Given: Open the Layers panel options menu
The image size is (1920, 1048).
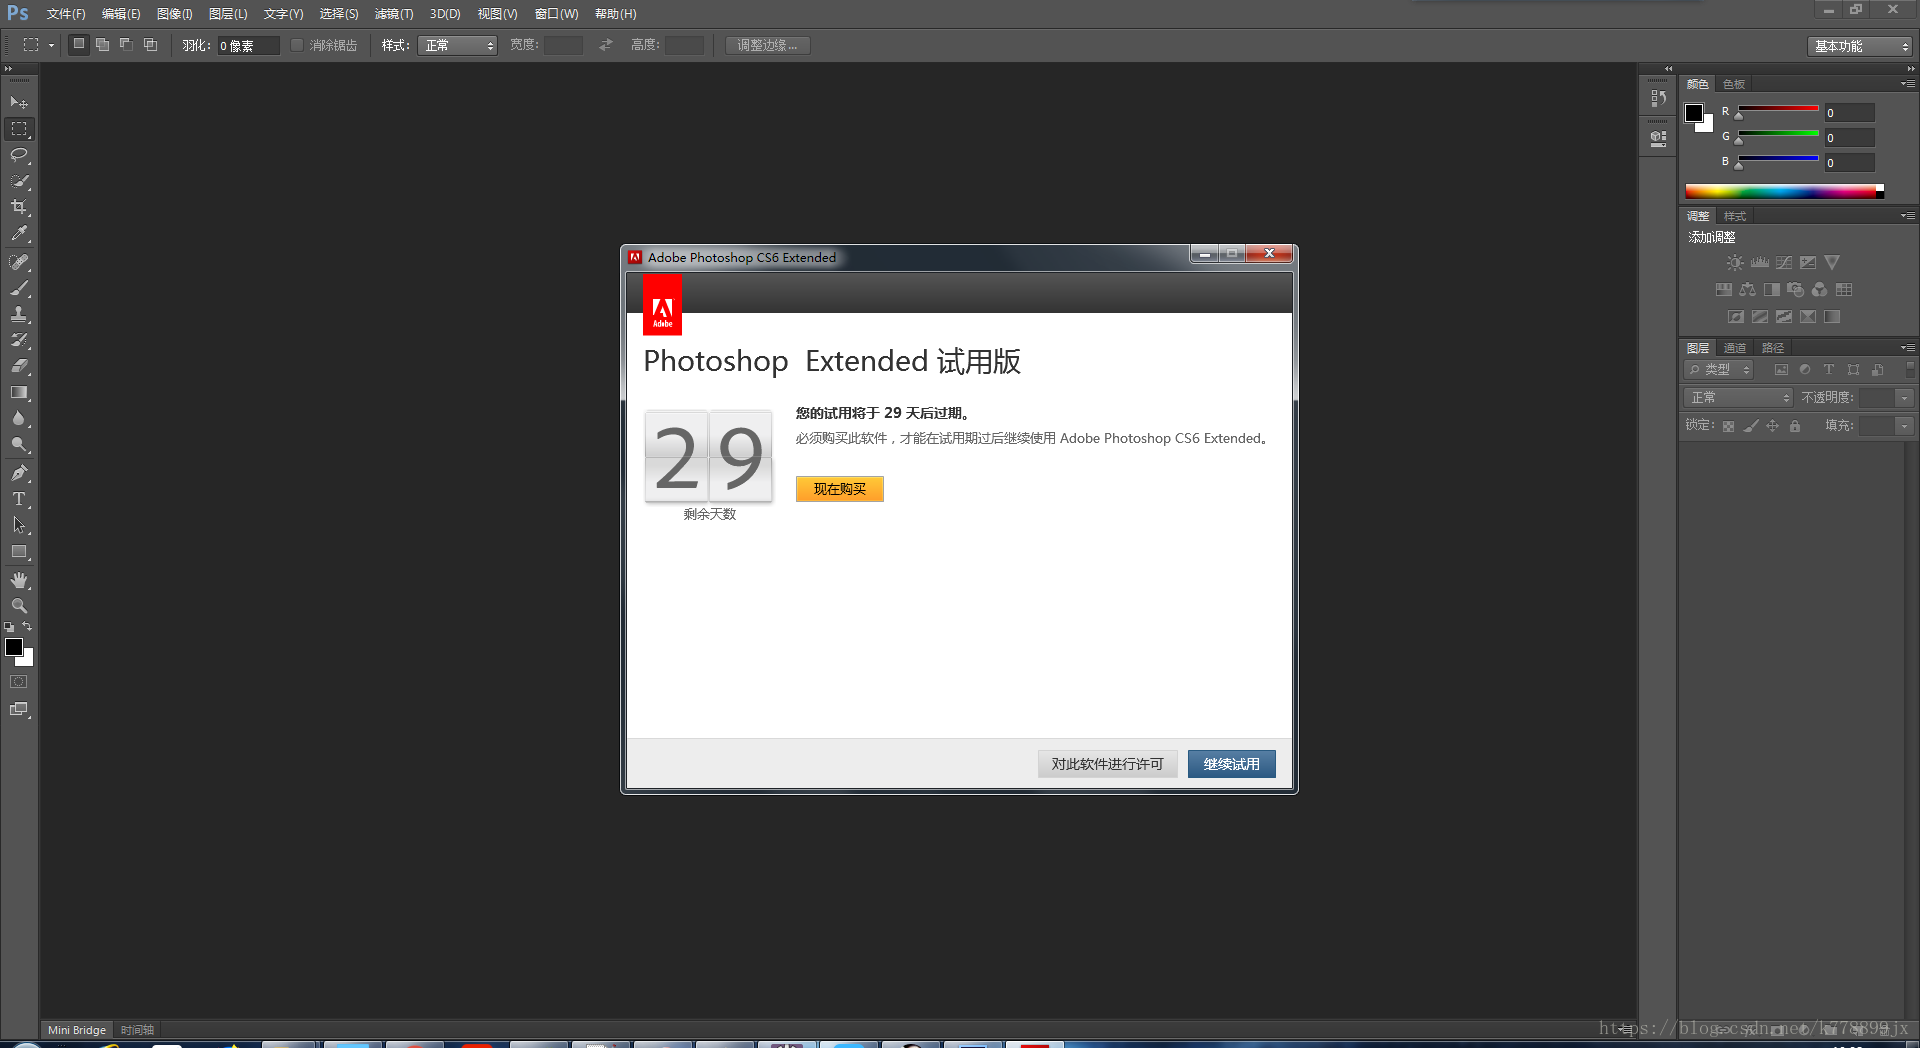Looking at the screenshot, I should [x=1908, y=348].
